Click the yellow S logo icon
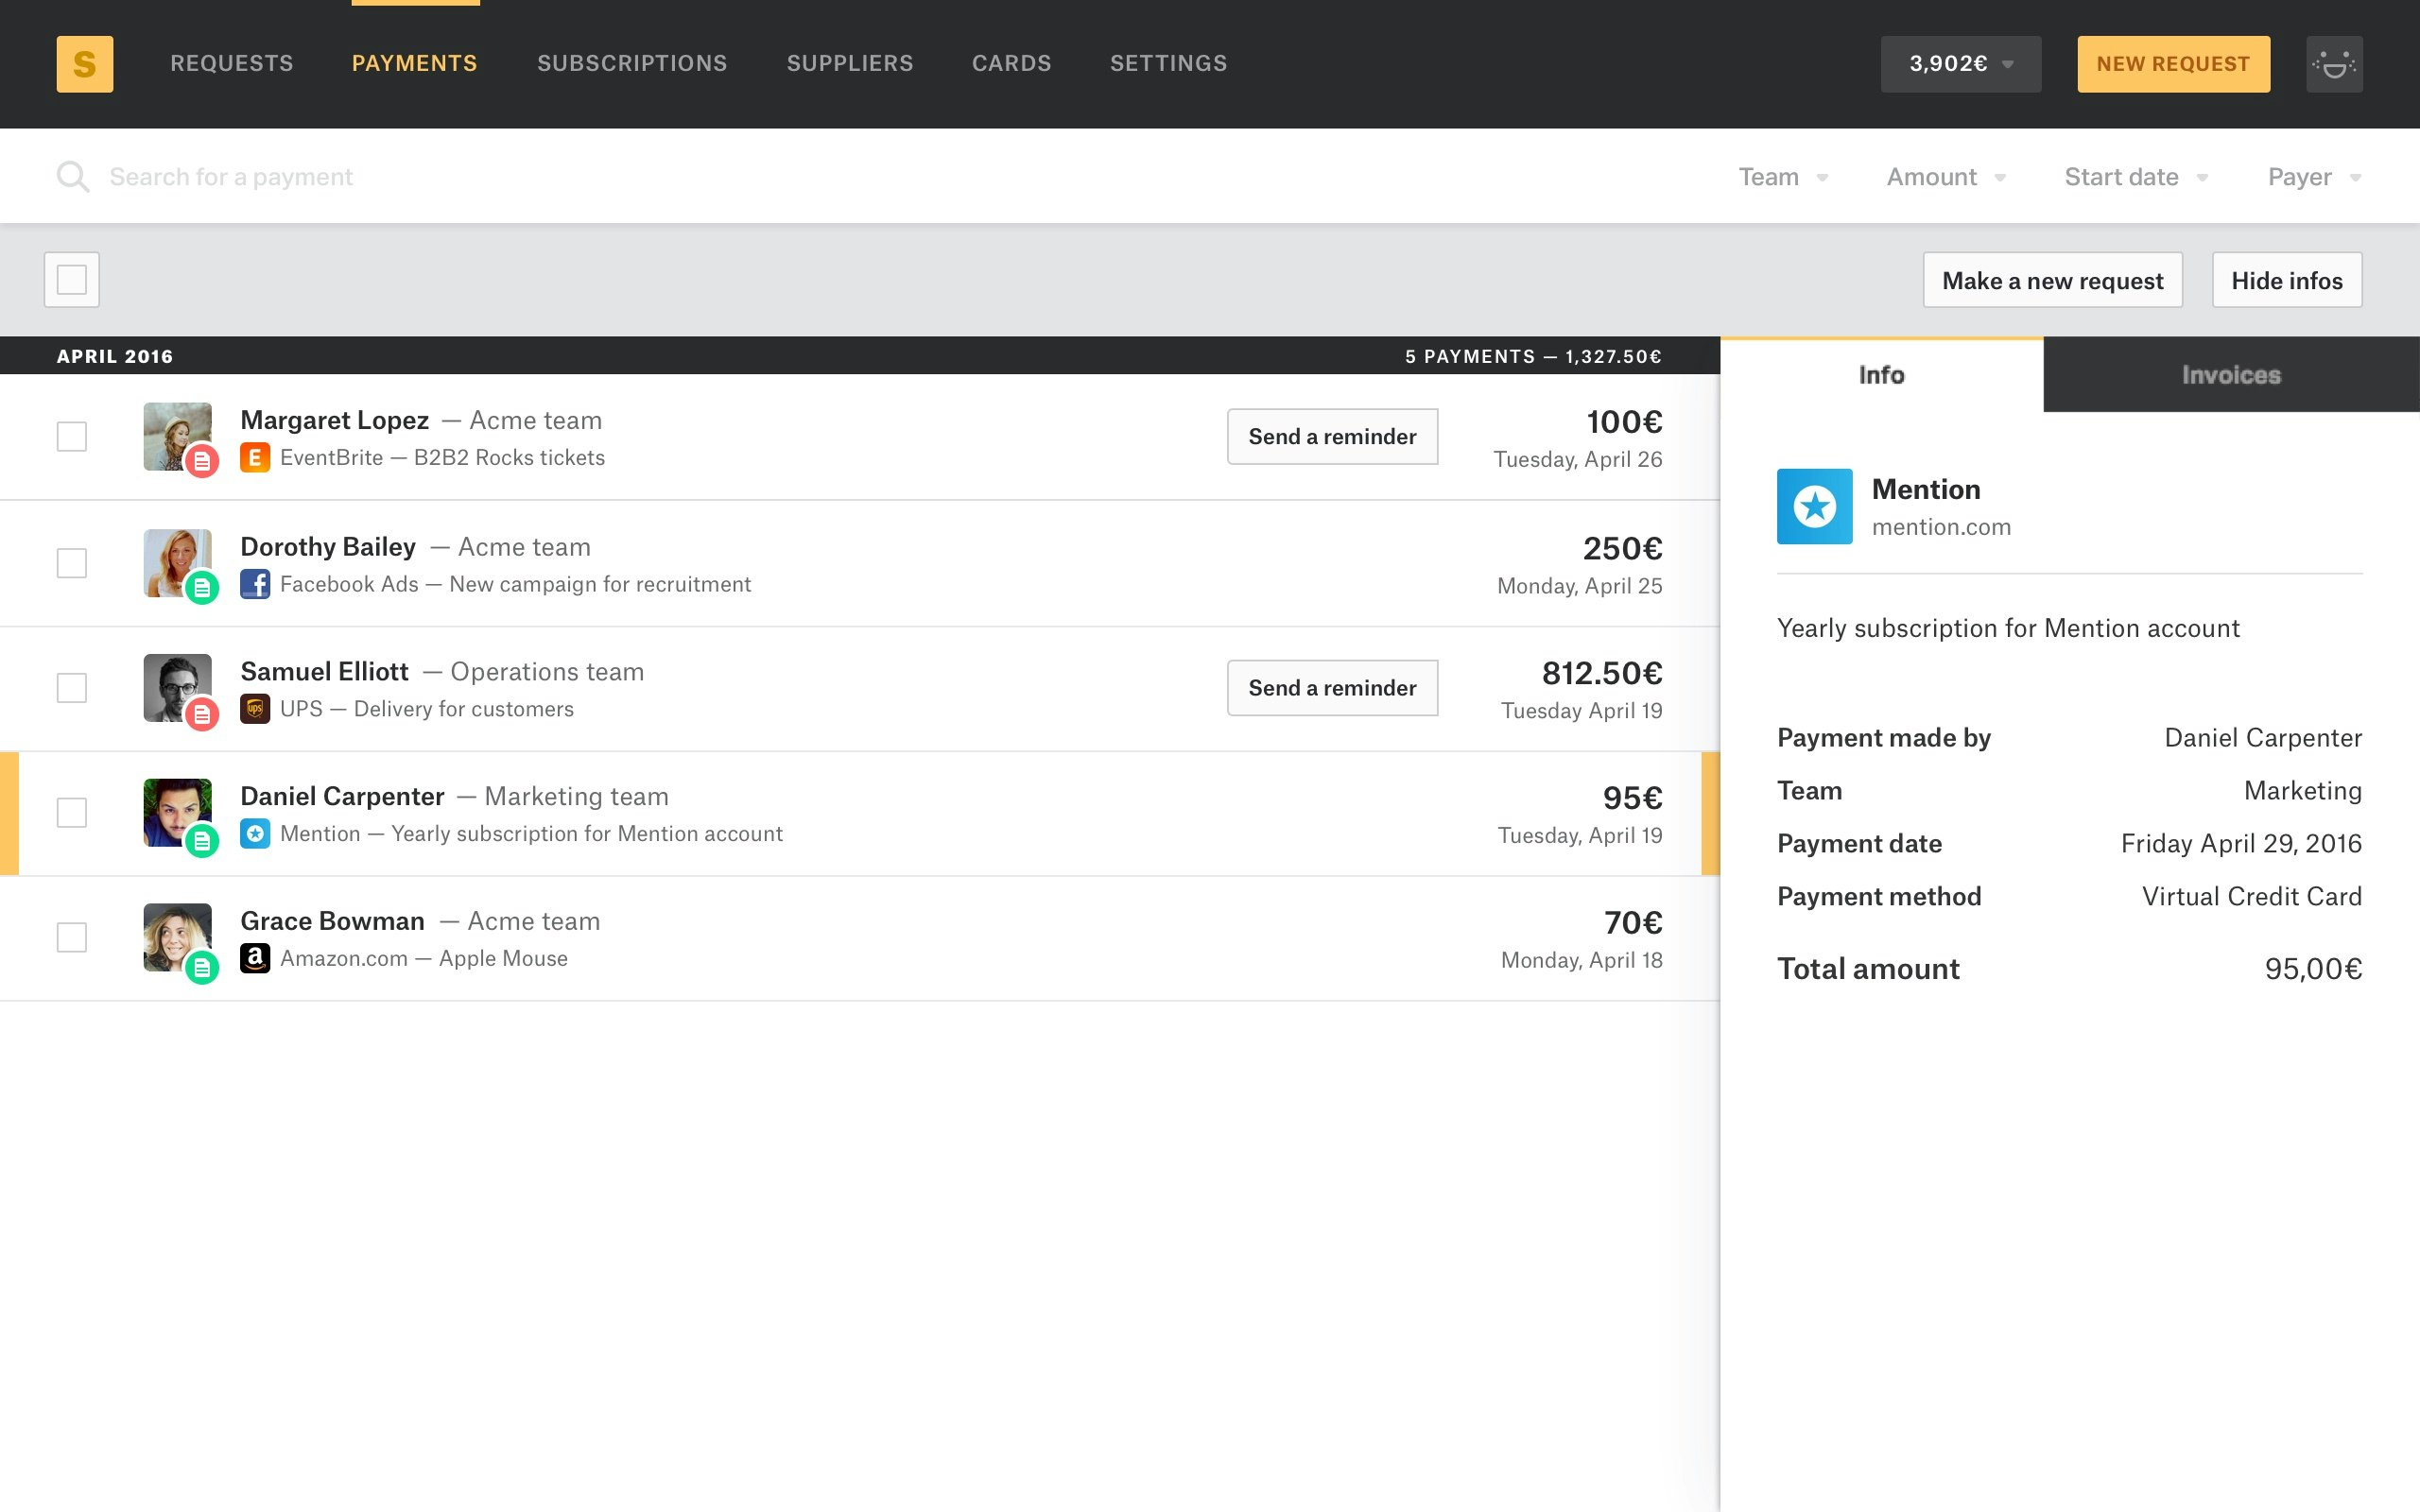2420x1512 pixels. 84,64
